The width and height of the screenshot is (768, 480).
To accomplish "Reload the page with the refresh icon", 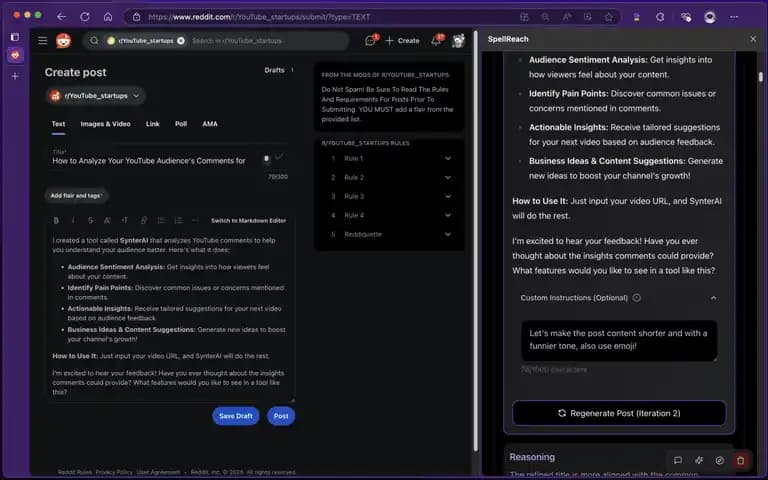I will pyautogui.click(x=85, y=17).
